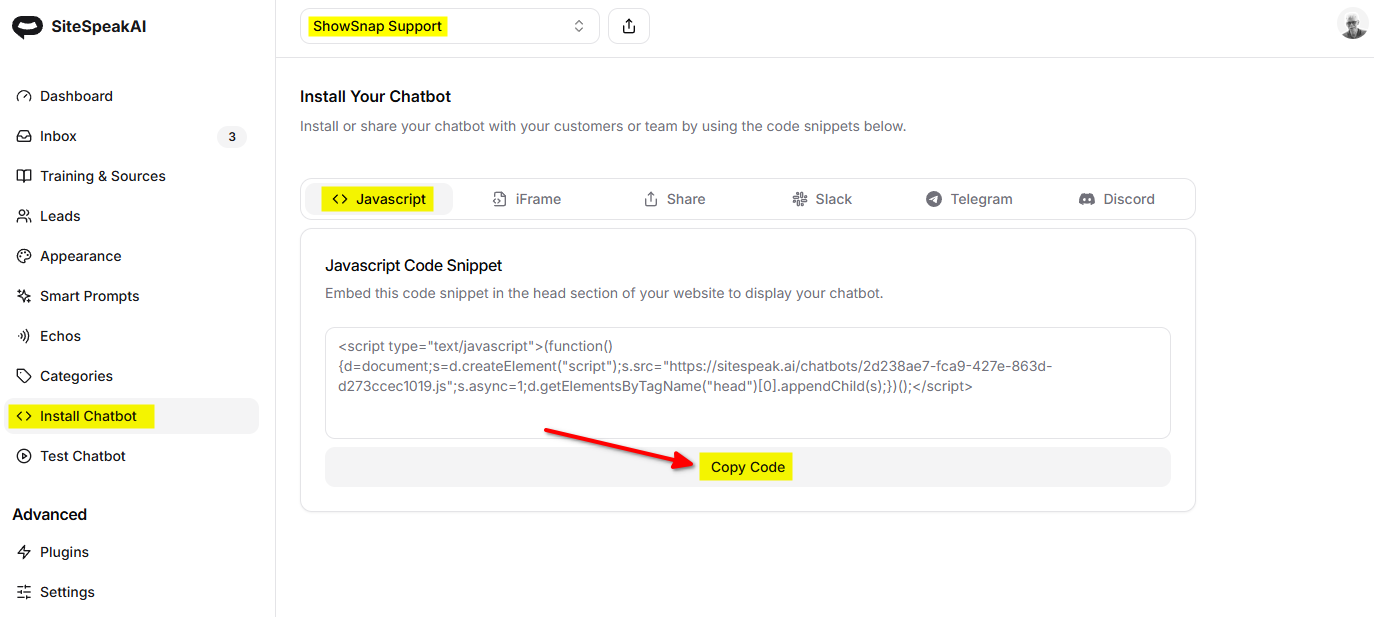This screenshot has height=617, width=1374.
Task: Click the Advanced section label
Action: [50, 515]
